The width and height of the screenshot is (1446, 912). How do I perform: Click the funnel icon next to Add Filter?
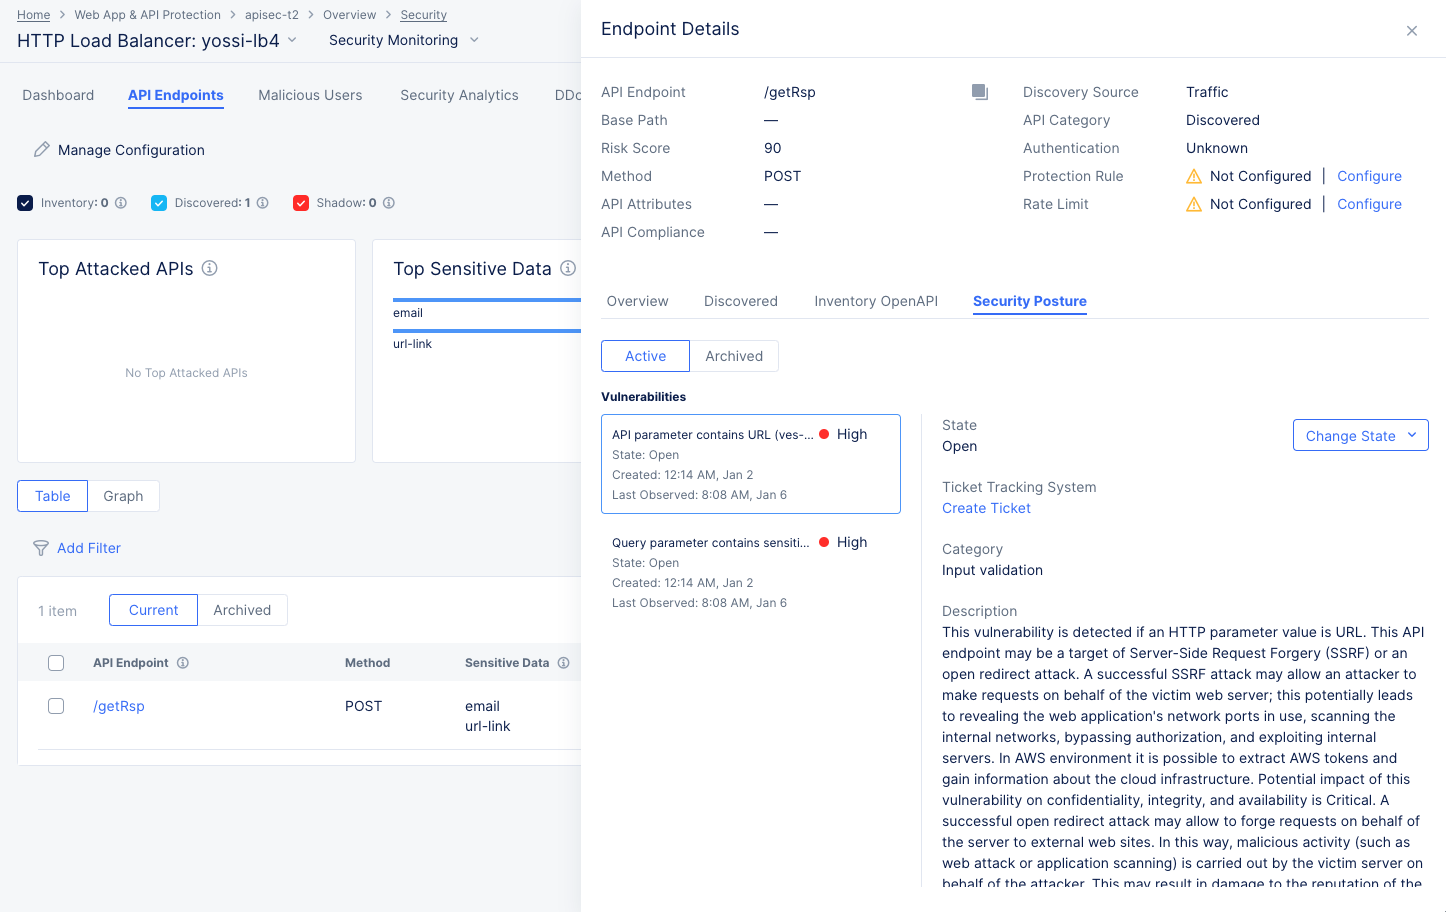click(40, 548)
